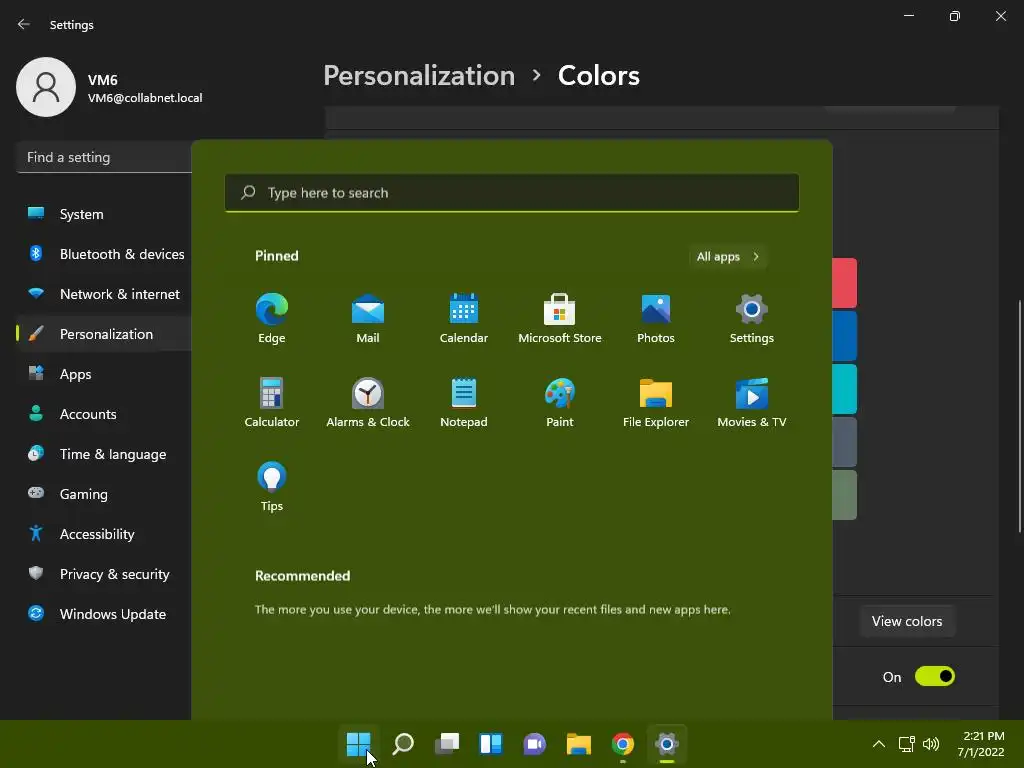Open Settings from pinned apps
This screenshot has height=768, width=1024.
point(752,319)
